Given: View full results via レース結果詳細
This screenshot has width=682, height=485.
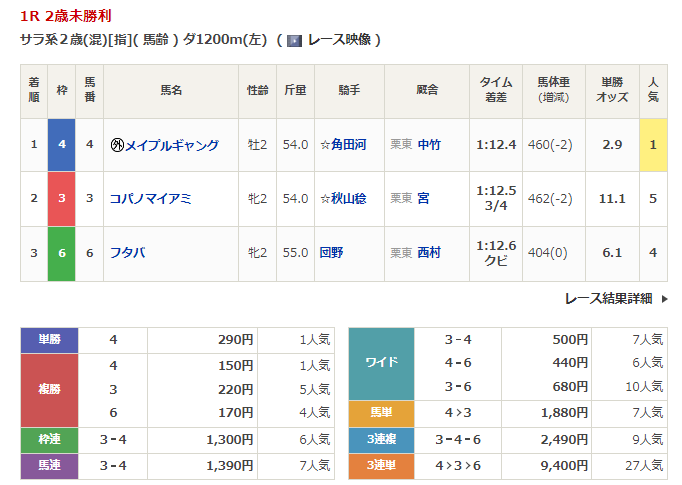Looking at the screenshot, I should [608, 299].
